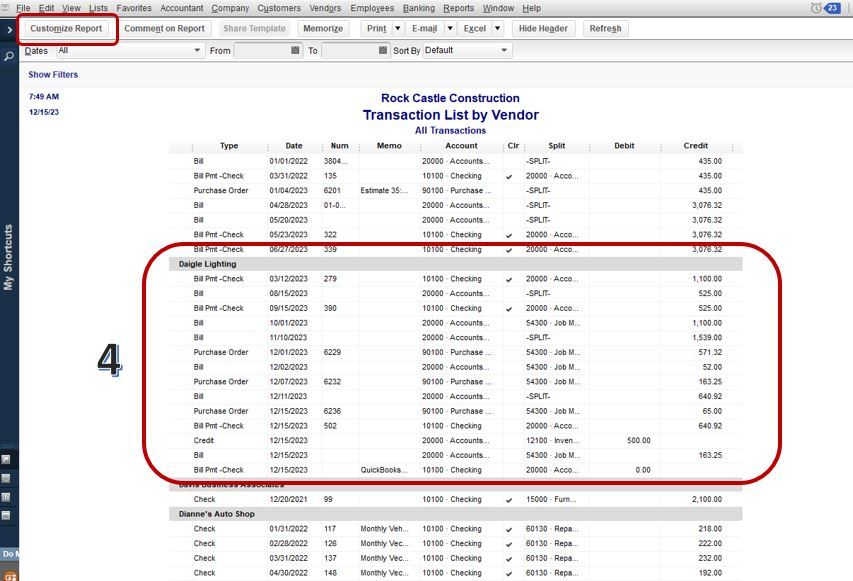Click the Customize Report button
The height and width of the screenshot is (581, 853).
click(x=66, y=28)
